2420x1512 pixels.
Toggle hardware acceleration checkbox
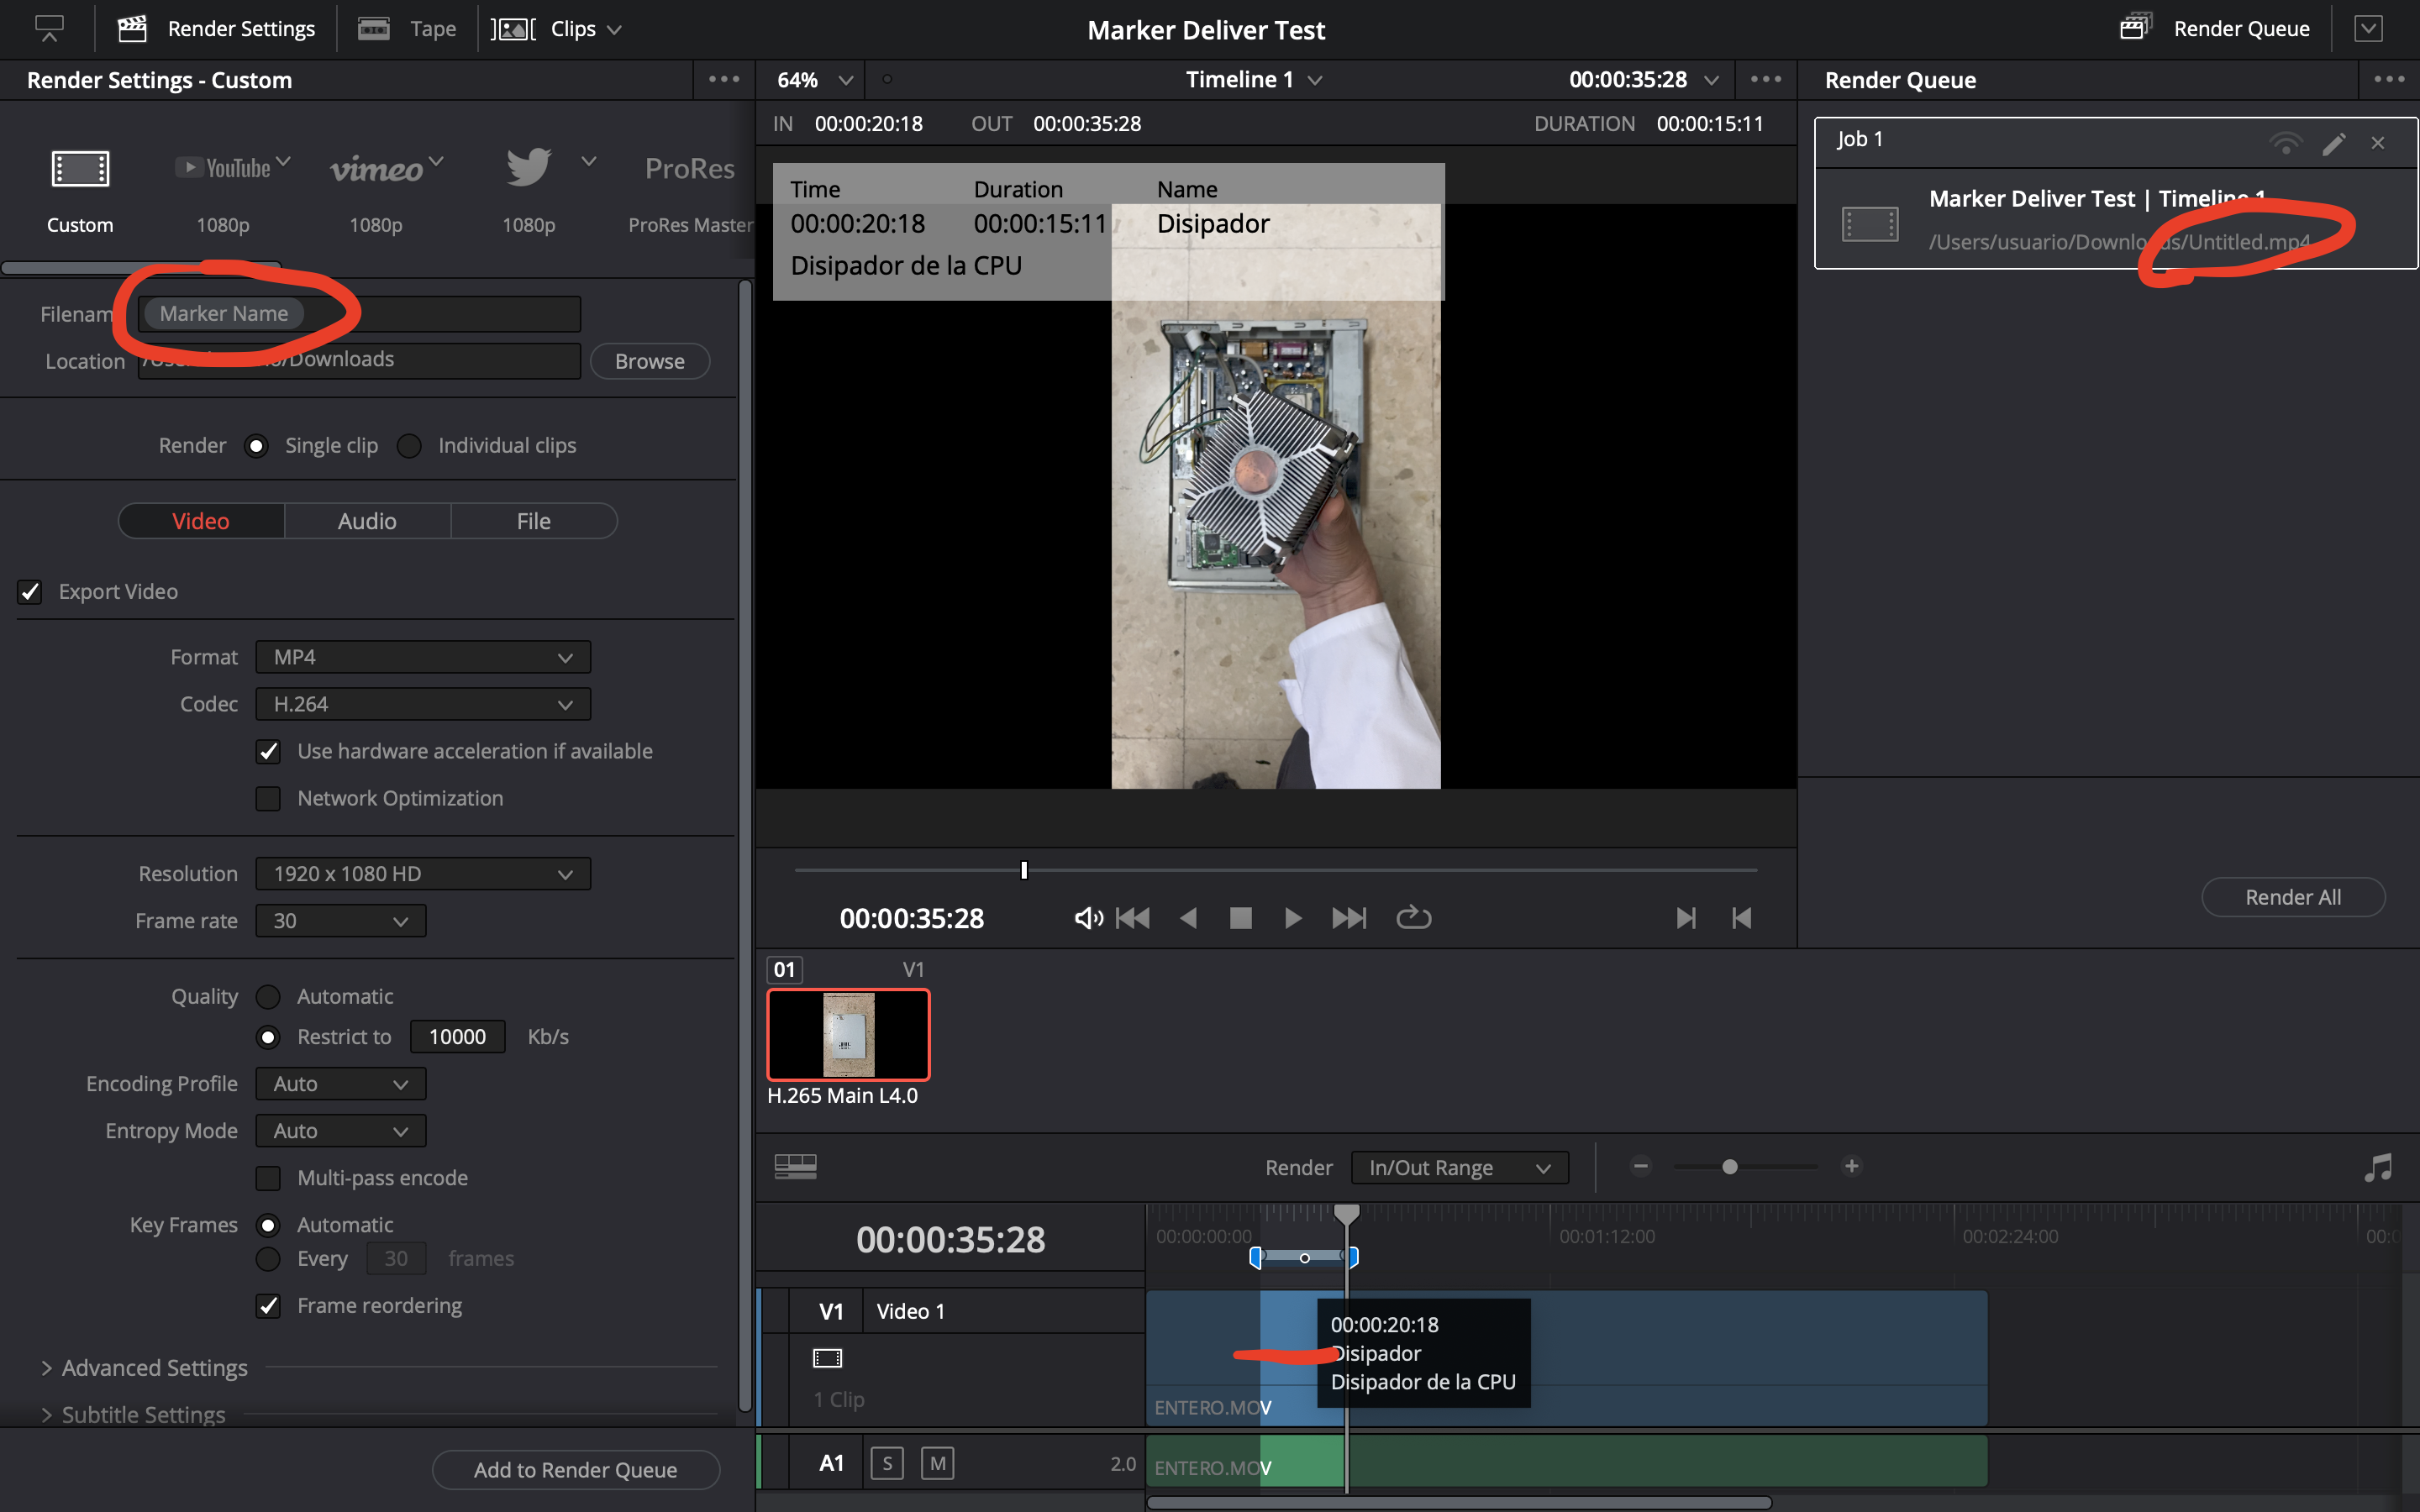coord(268,752)
